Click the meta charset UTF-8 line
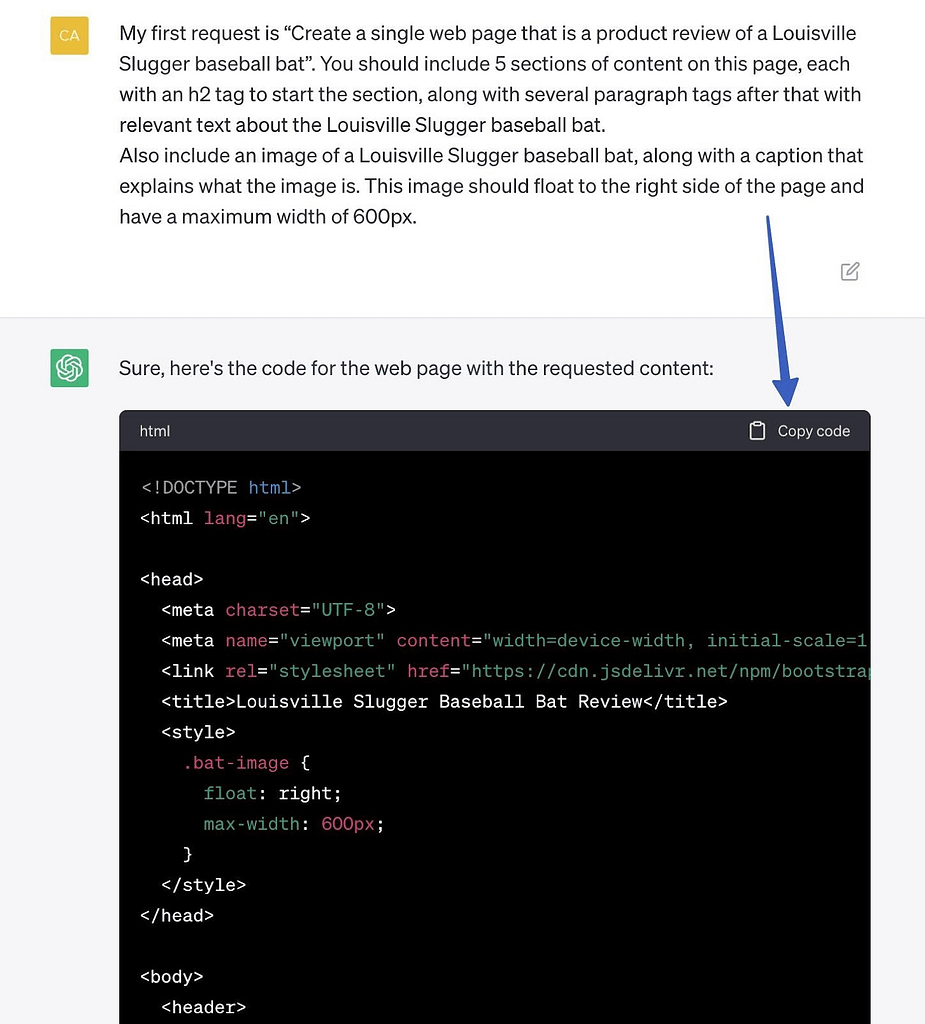Screen dimensions: 925x1024 (x=277, y=610)
